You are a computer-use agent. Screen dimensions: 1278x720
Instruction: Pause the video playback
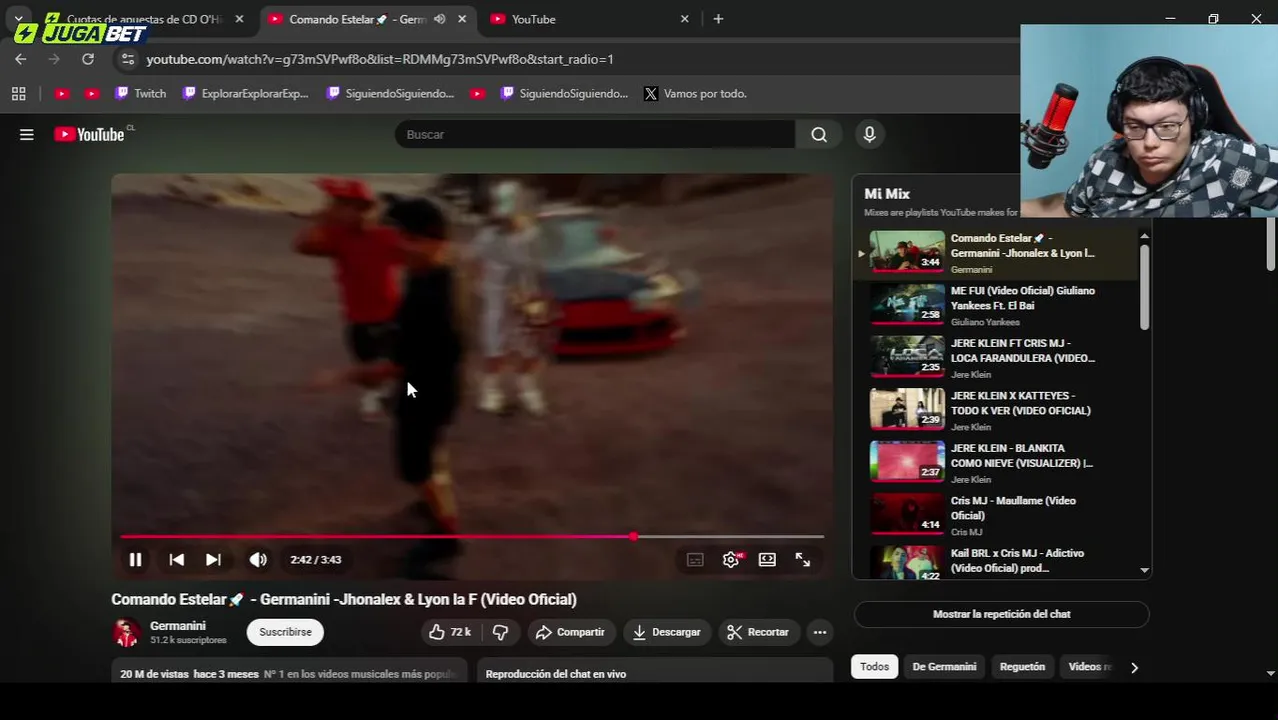[135, 560]
